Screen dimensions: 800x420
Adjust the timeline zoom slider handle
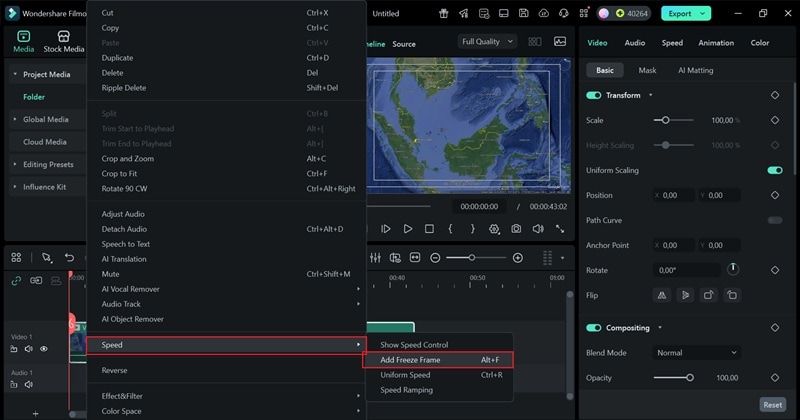pyautogui.click(x=472, y=258)
